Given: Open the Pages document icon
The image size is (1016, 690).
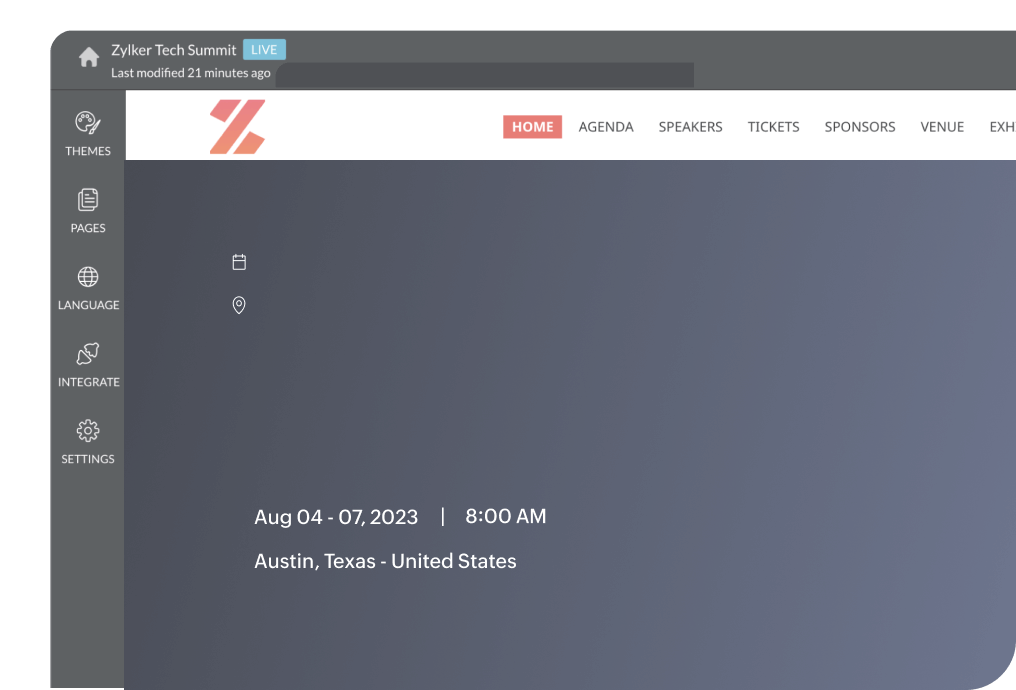Looking at the screenshot, I should (88, 200).
